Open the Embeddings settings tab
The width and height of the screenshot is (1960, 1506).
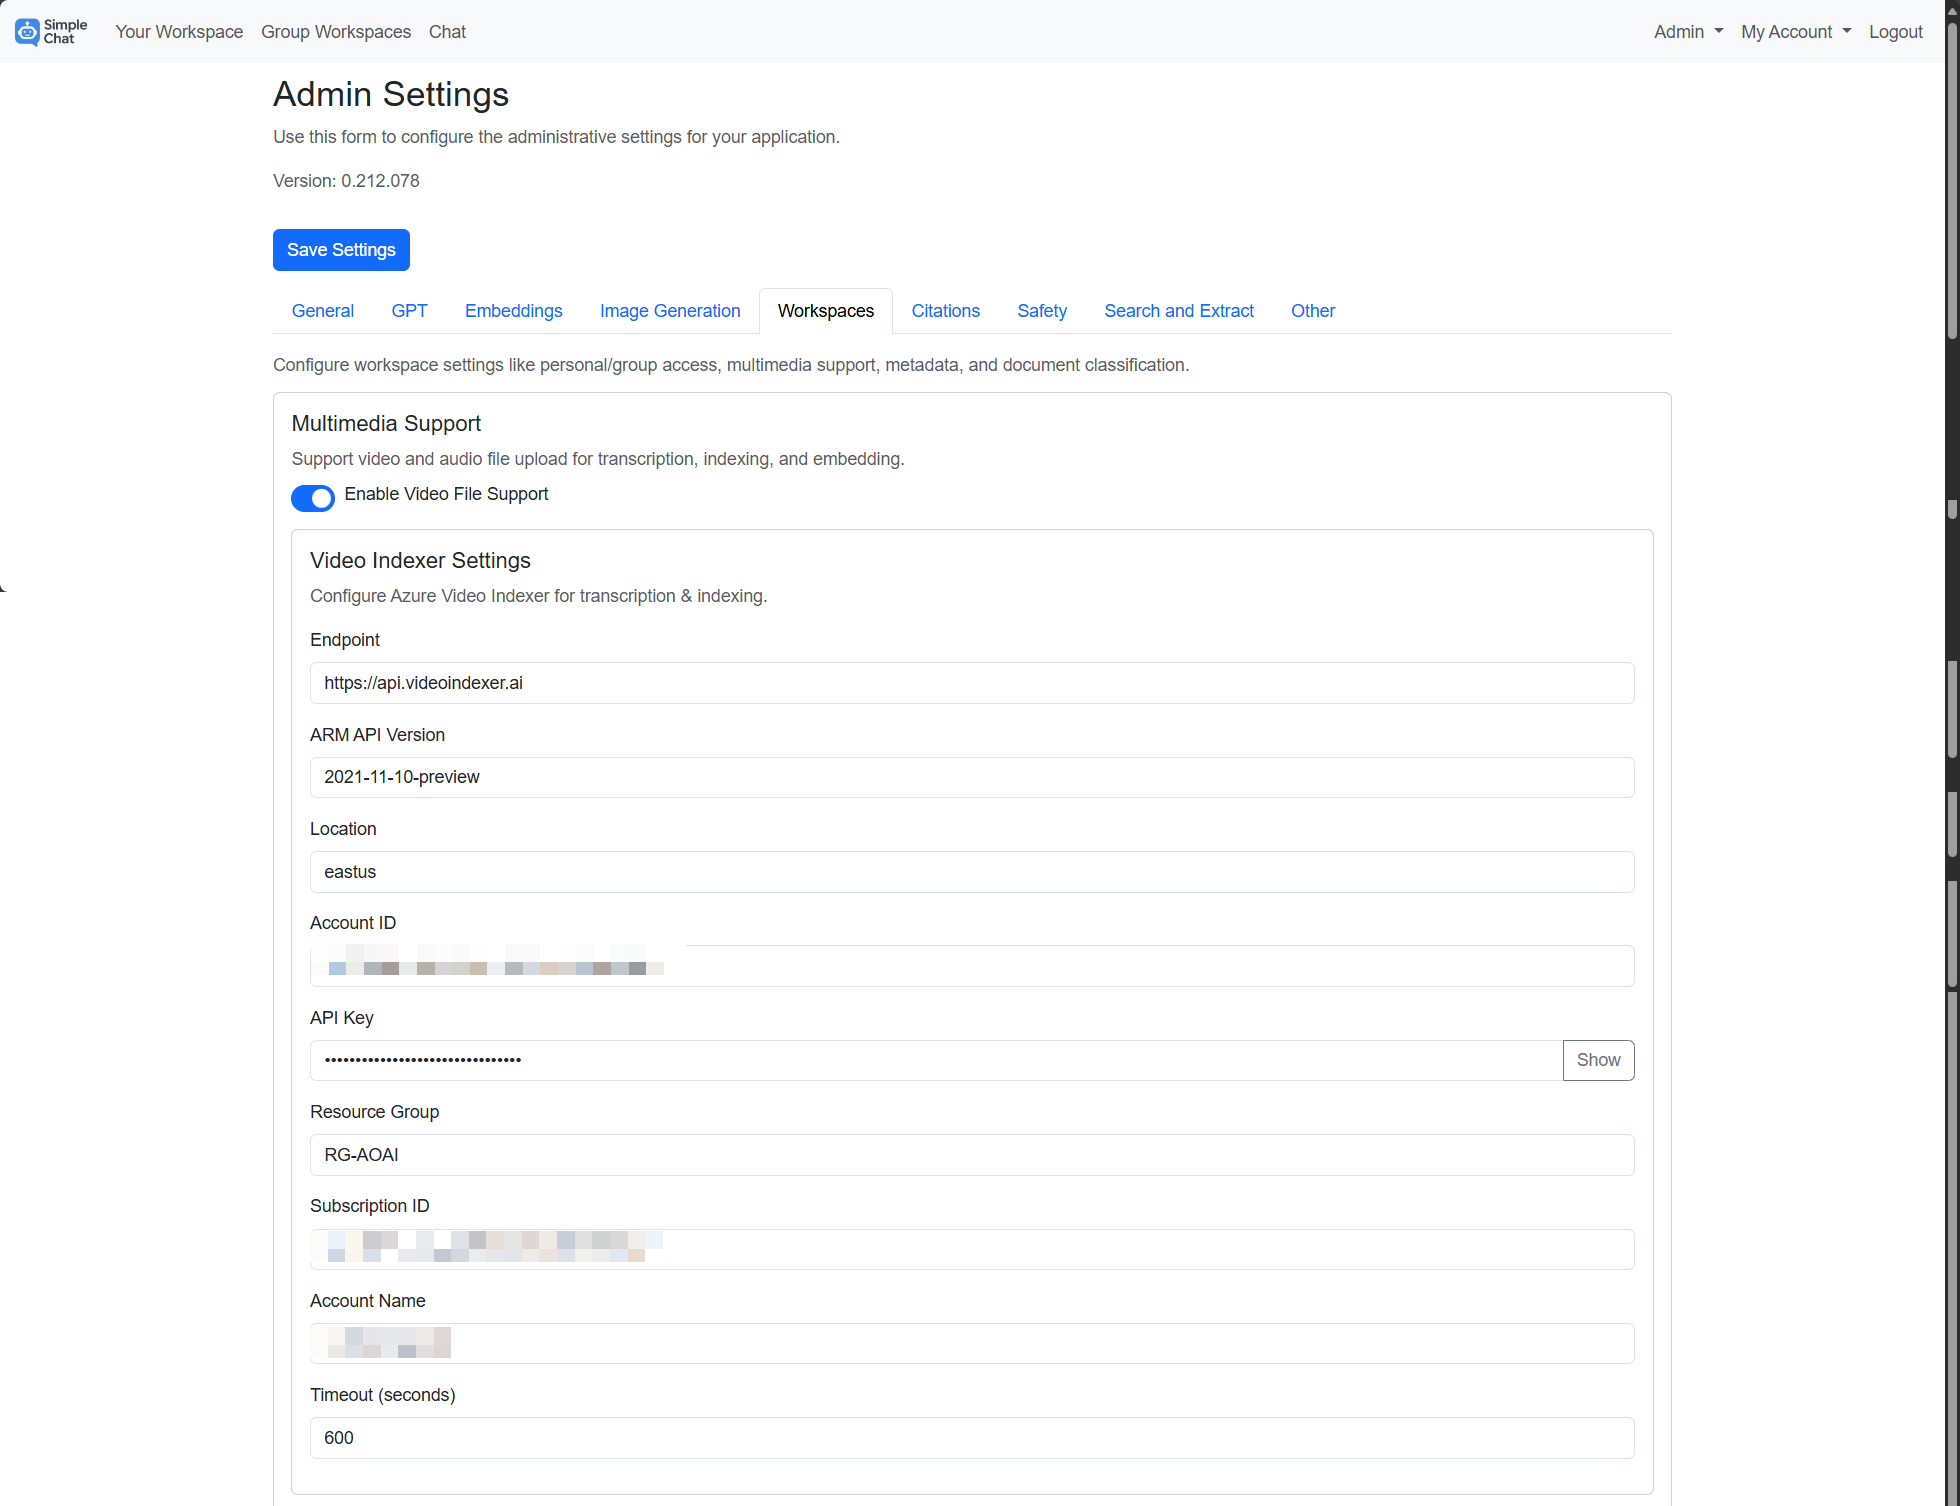[513, 311]
